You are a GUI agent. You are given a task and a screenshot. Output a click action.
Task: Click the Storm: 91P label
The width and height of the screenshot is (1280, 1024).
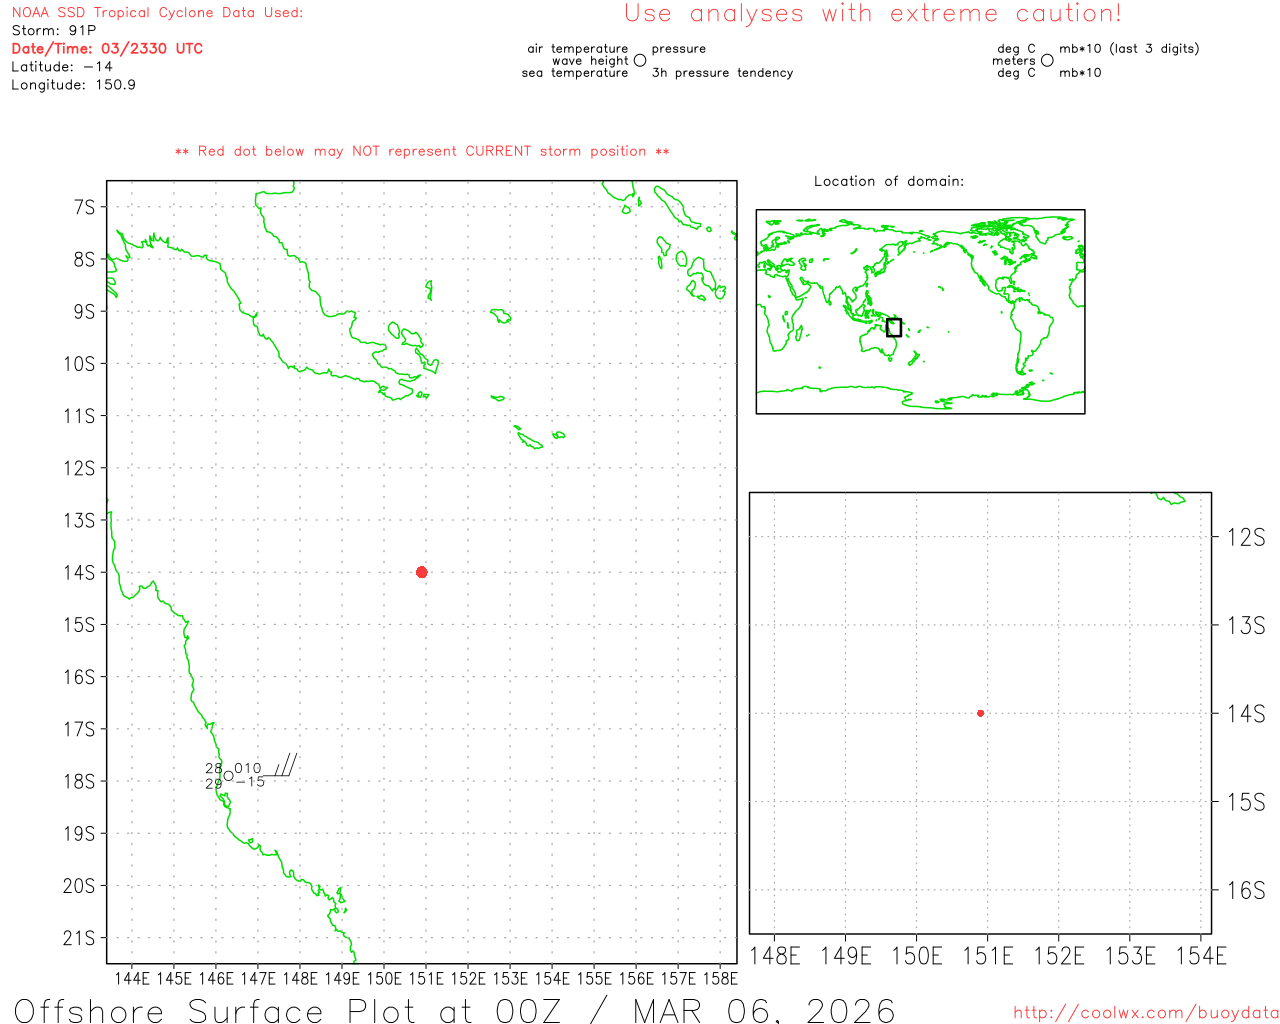click(54, 30)
